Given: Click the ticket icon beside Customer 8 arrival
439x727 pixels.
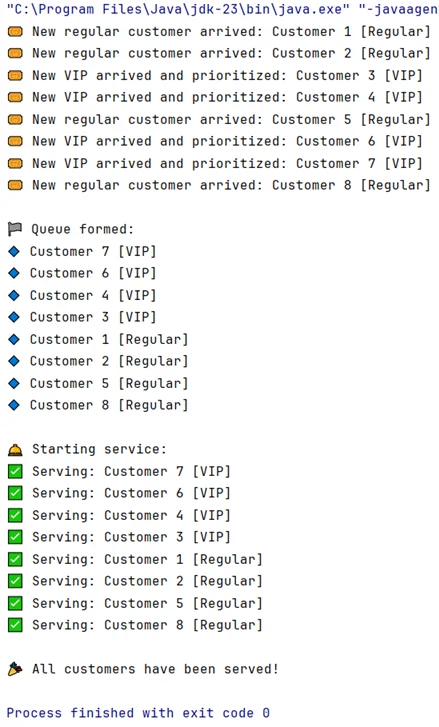Looking at the screenshot, I should 15,185.
